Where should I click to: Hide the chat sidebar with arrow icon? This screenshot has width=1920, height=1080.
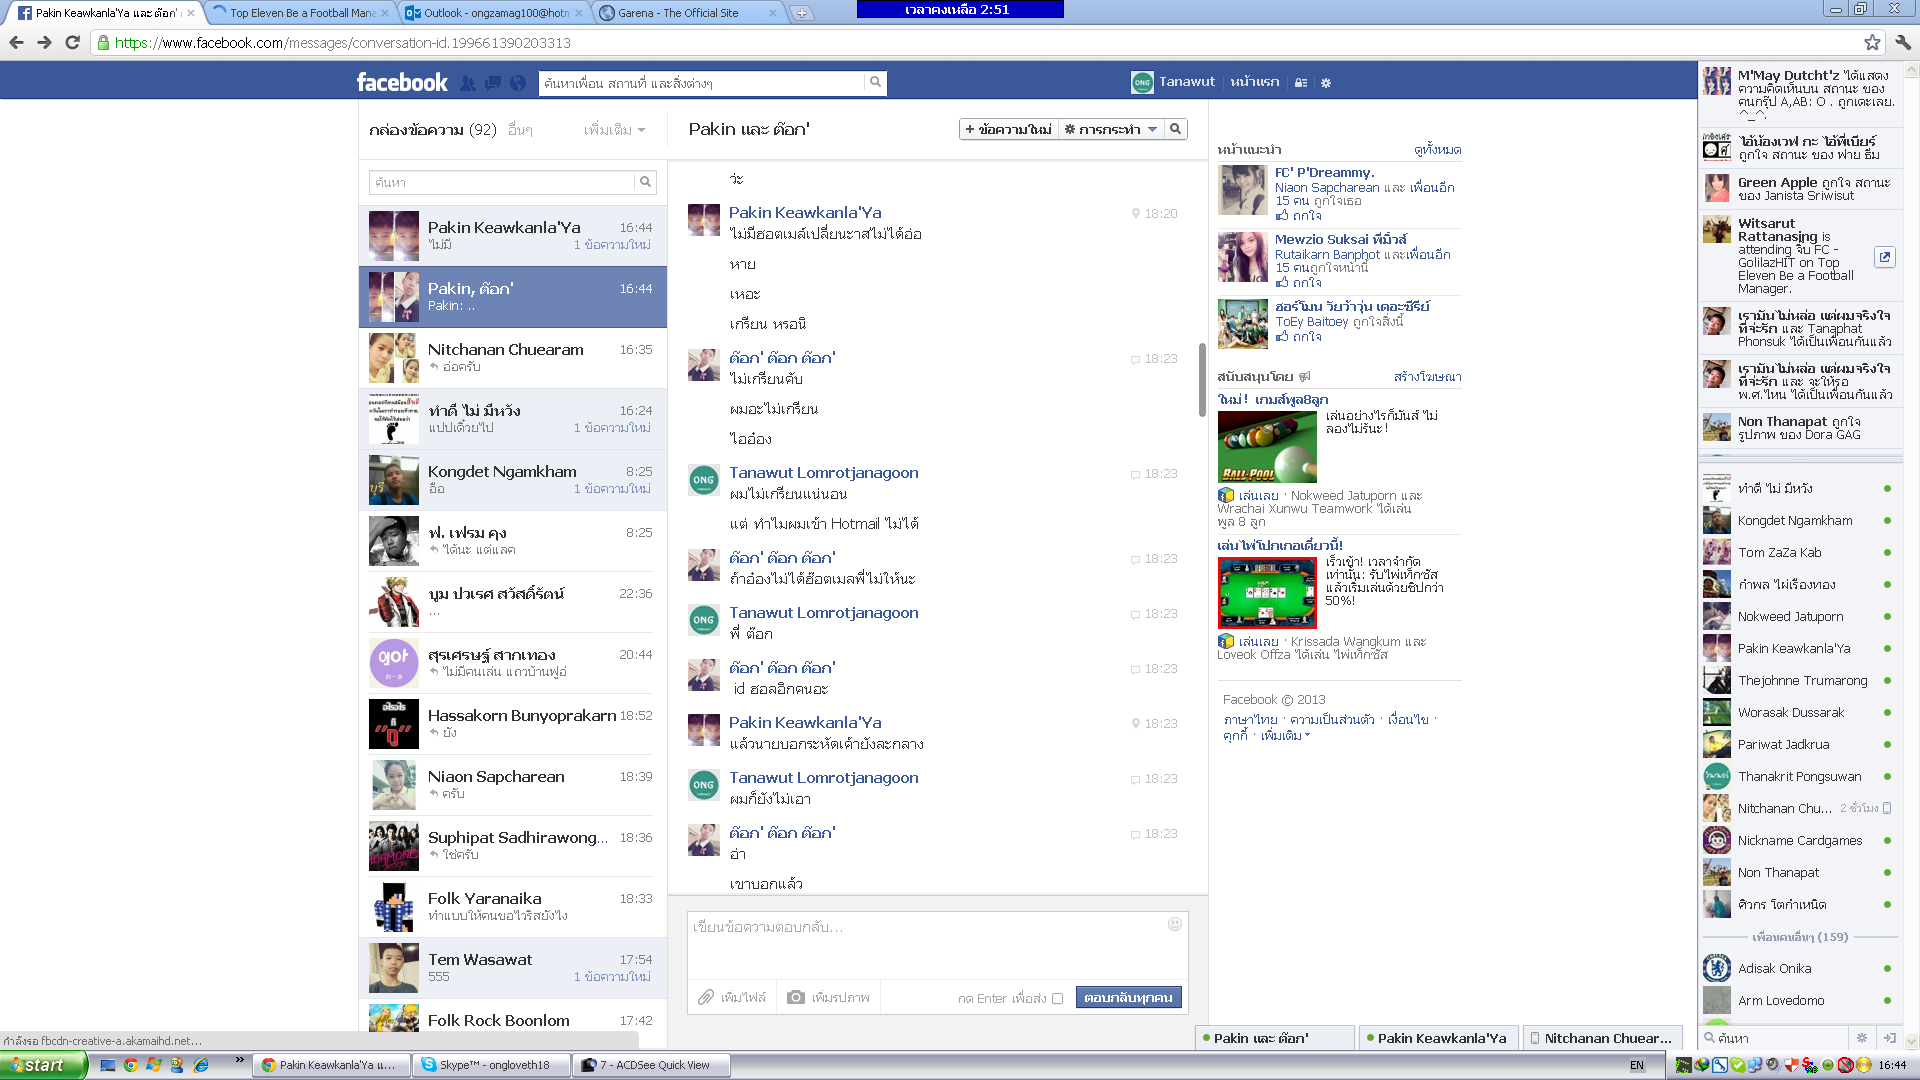point(1890,1038)
